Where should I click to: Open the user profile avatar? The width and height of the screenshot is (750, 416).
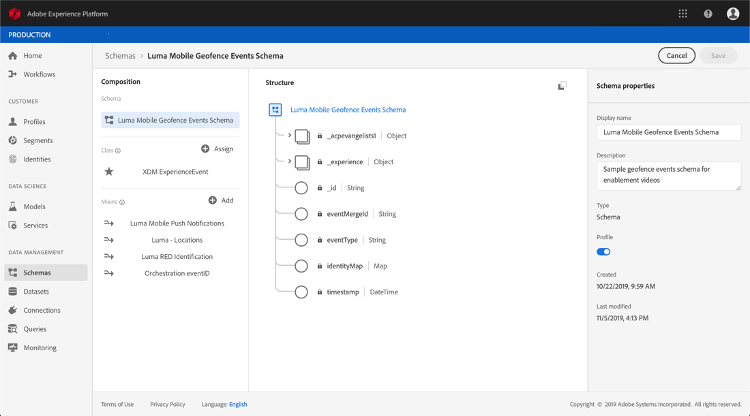tap(733, 13)
